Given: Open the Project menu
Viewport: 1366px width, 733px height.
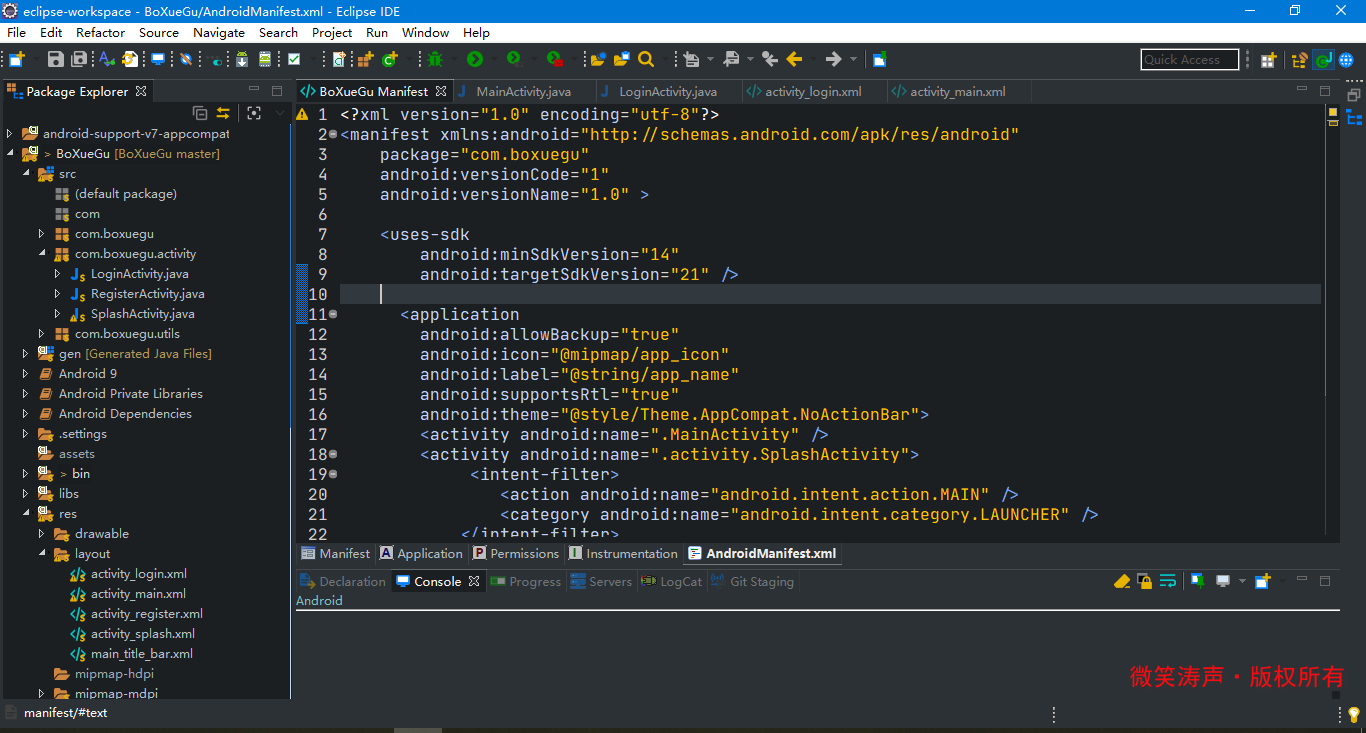Looking at the screenshot, I should (x=332, y=32).
